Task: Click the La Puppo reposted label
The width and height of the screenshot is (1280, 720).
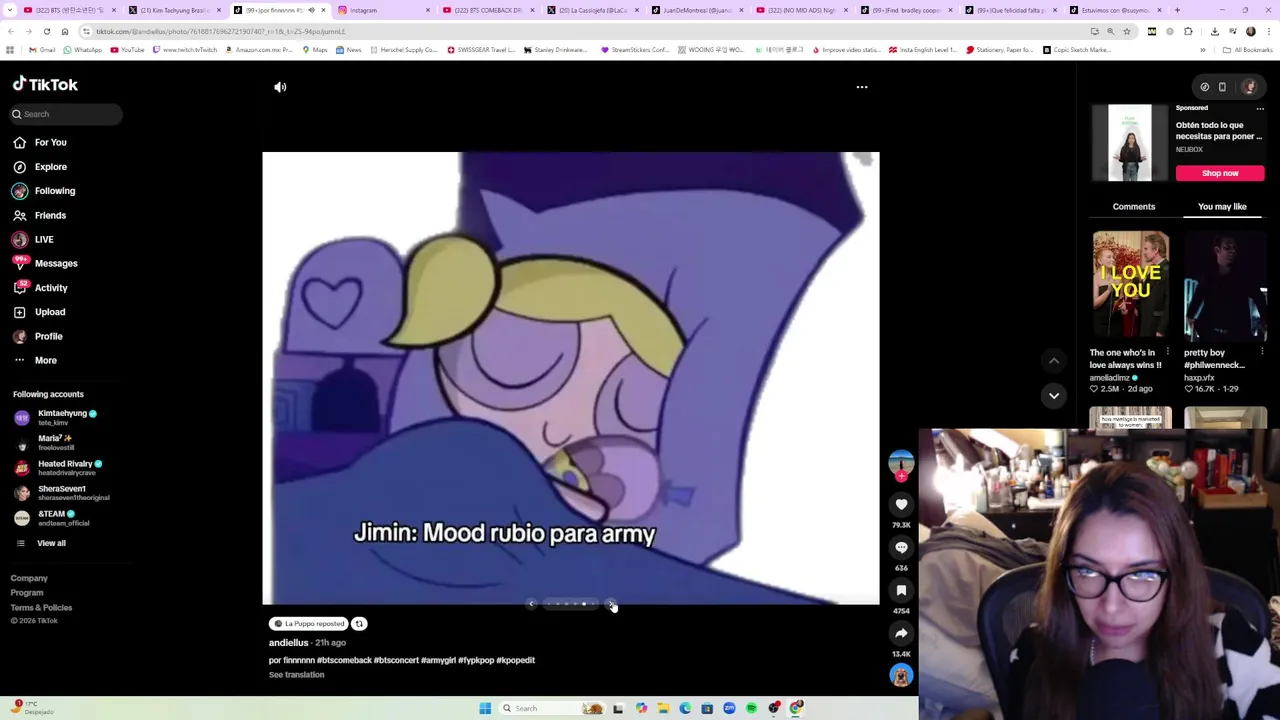Action: pyautogui.click(x=309, y=624)
